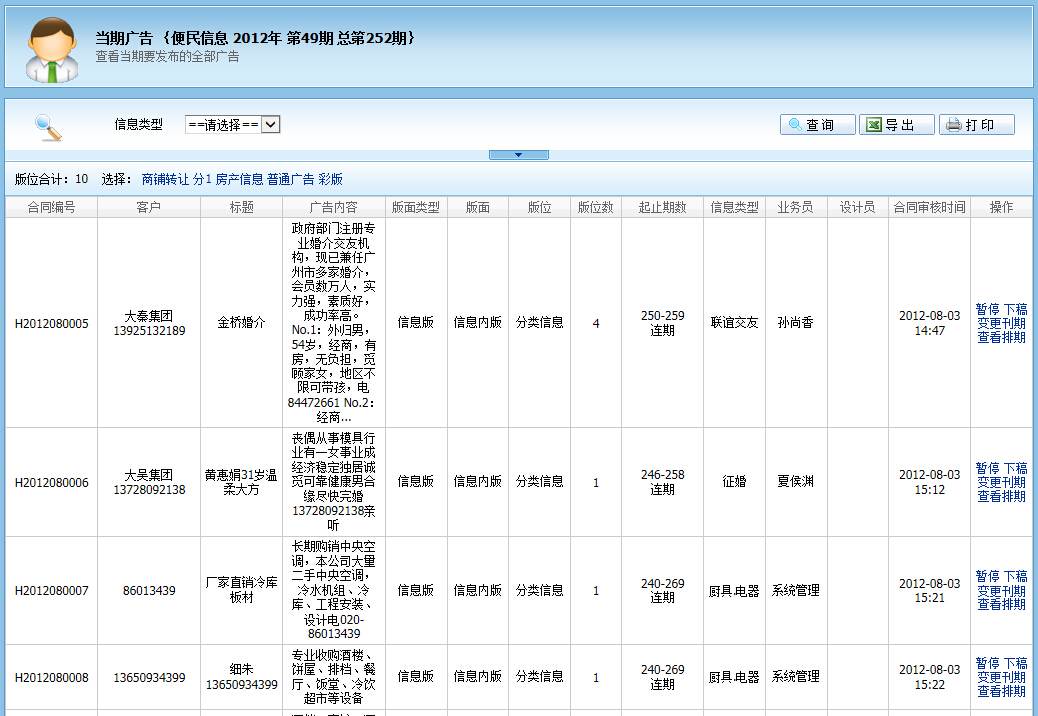Click the 合同审核时间 column header
This screenshot has width=1038, height=716.
(x=929, y=207)
